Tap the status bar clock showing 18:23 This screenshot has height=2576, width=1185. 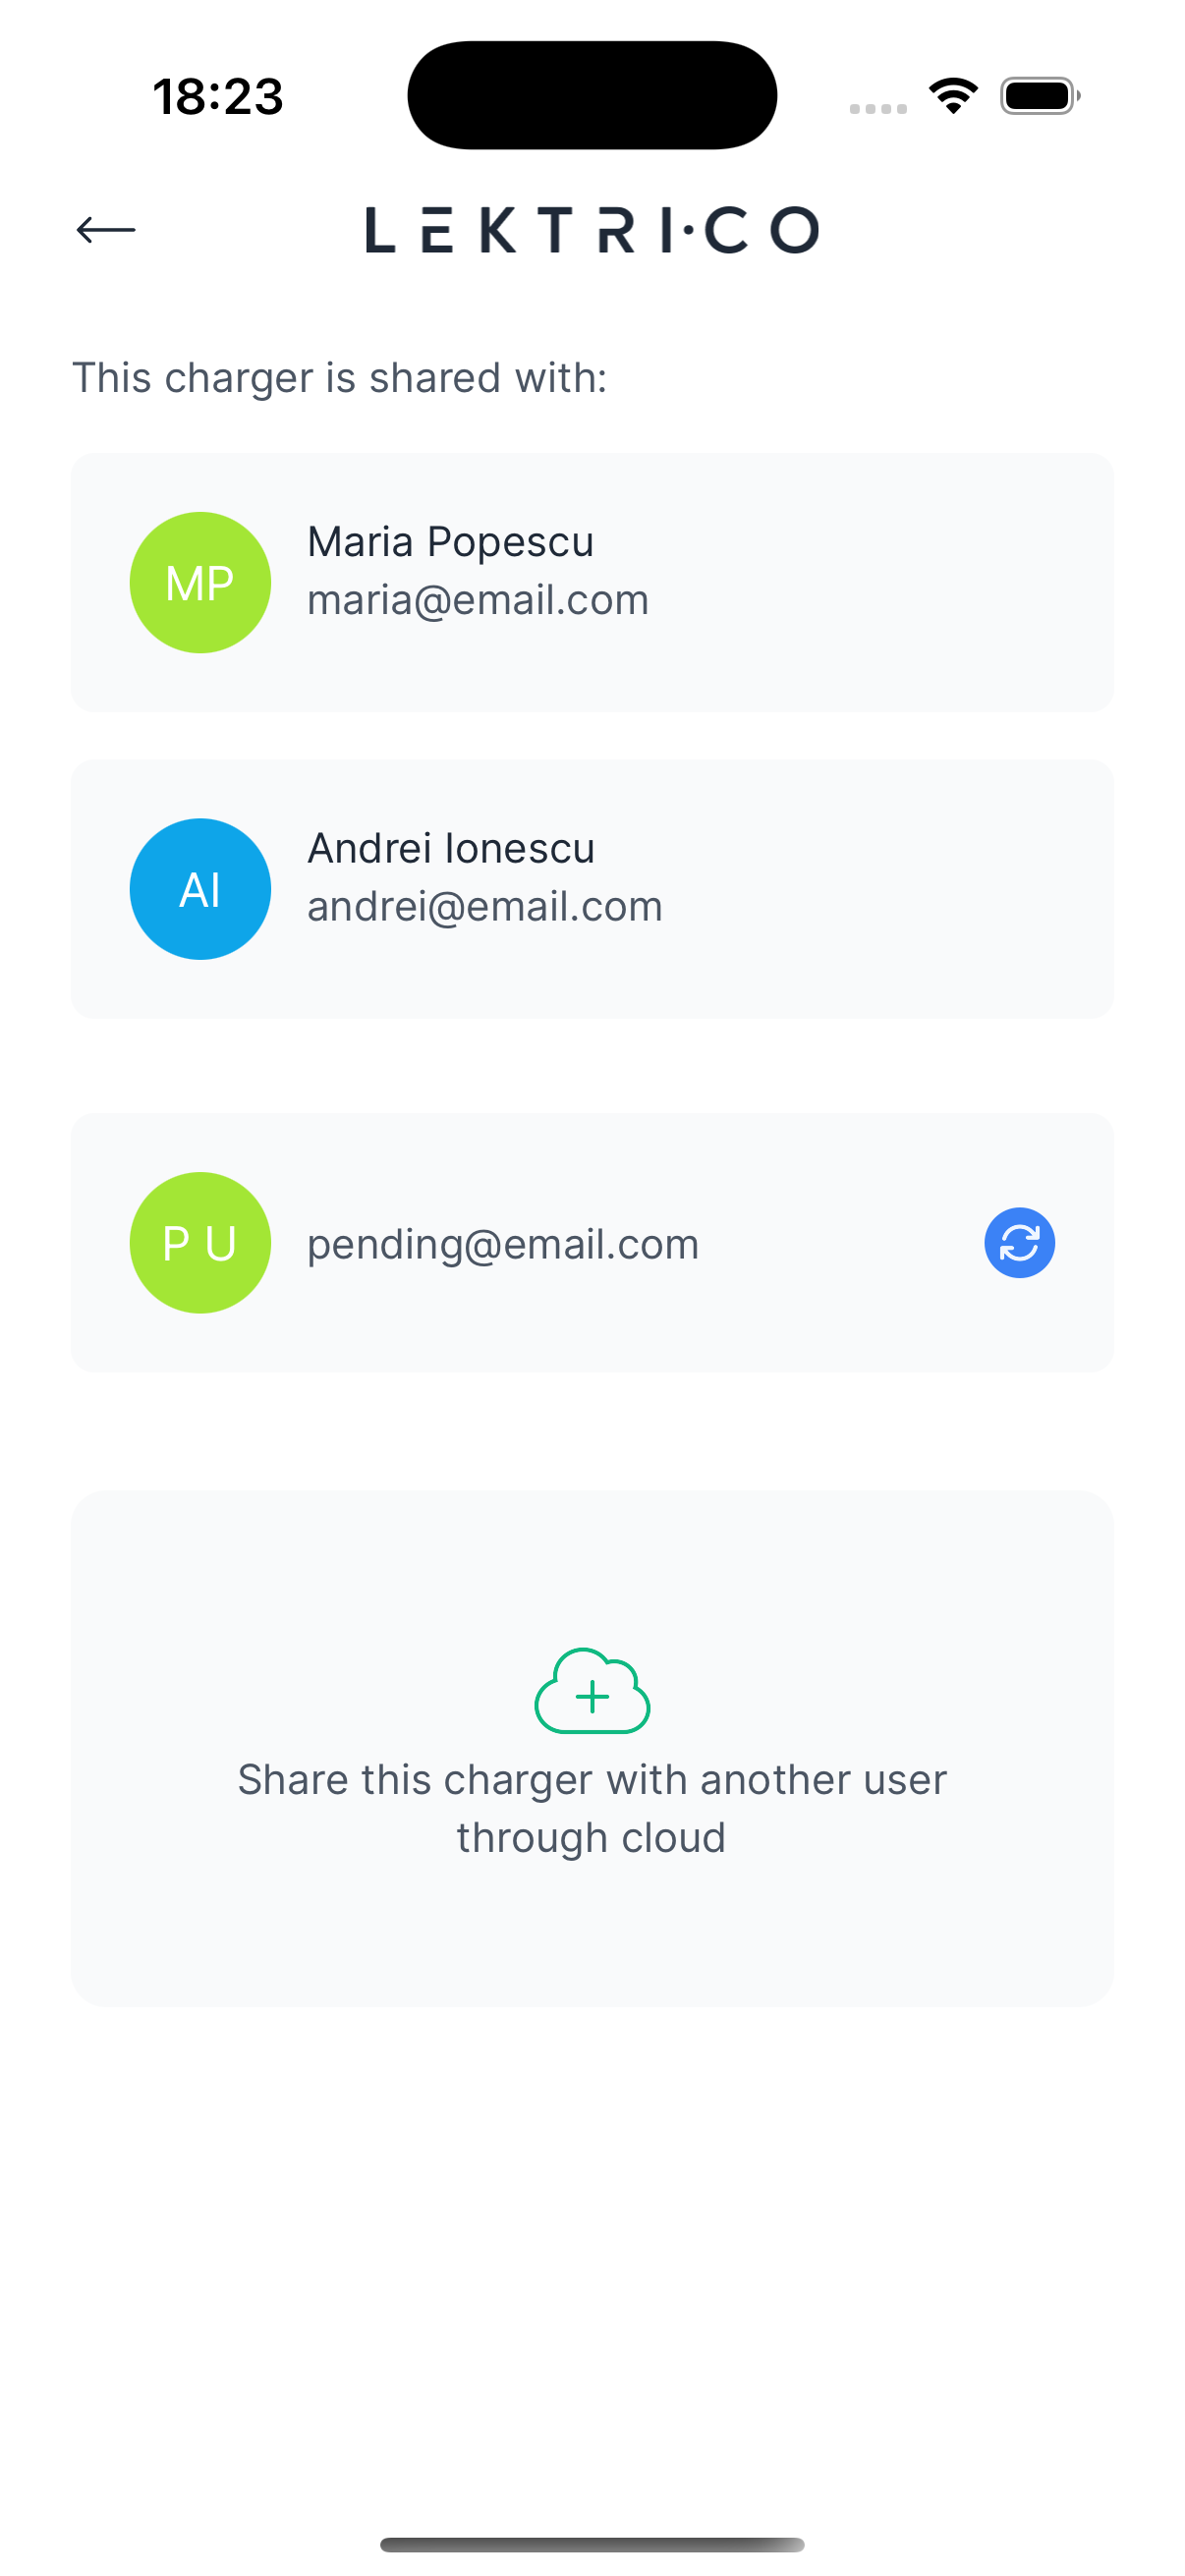tap(218, 97)
